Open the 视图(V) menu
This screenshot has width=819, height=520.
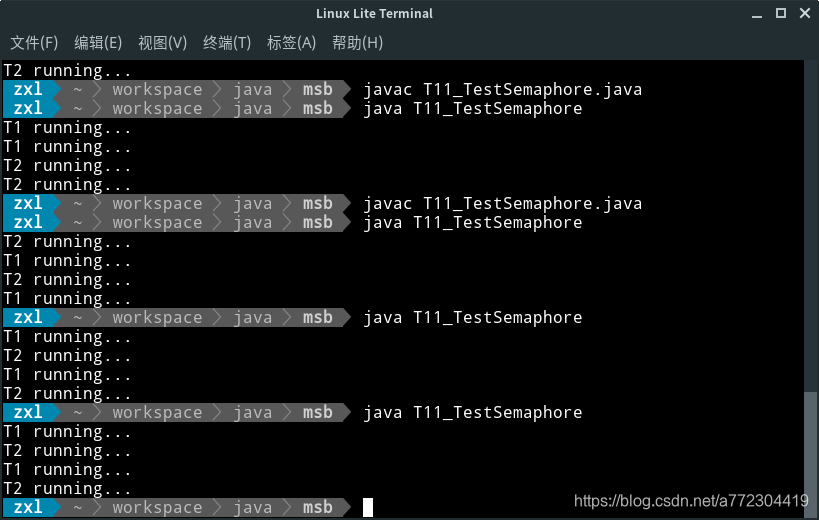(162, 43)
